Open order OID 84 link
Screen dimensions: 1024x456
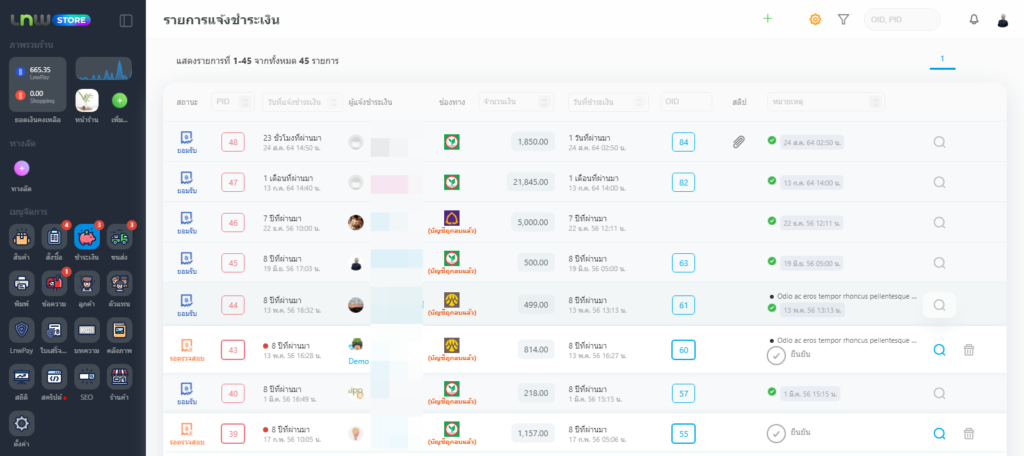pos(684,142)
